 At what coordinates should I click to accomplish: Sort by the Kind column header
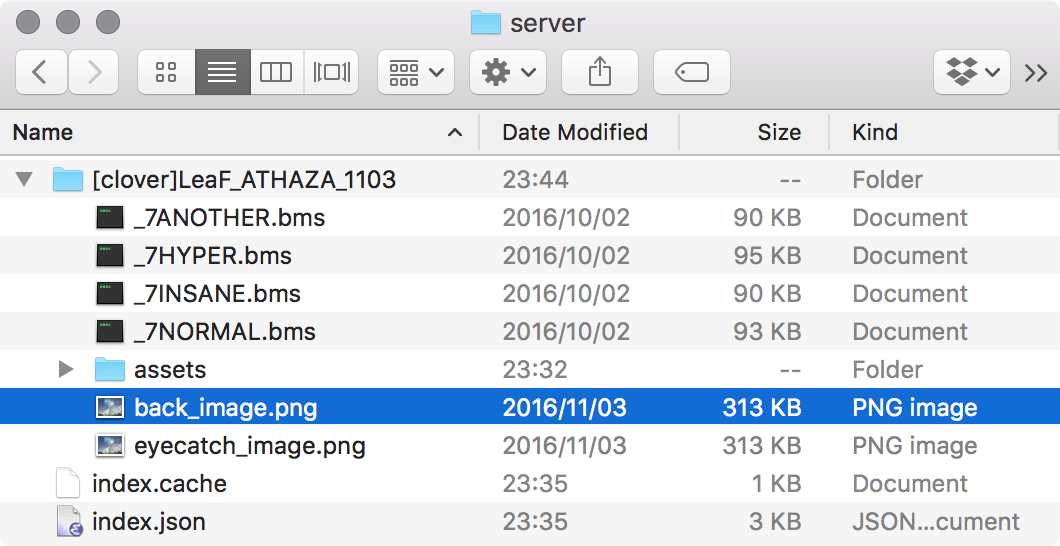click(x=944, y=132)
